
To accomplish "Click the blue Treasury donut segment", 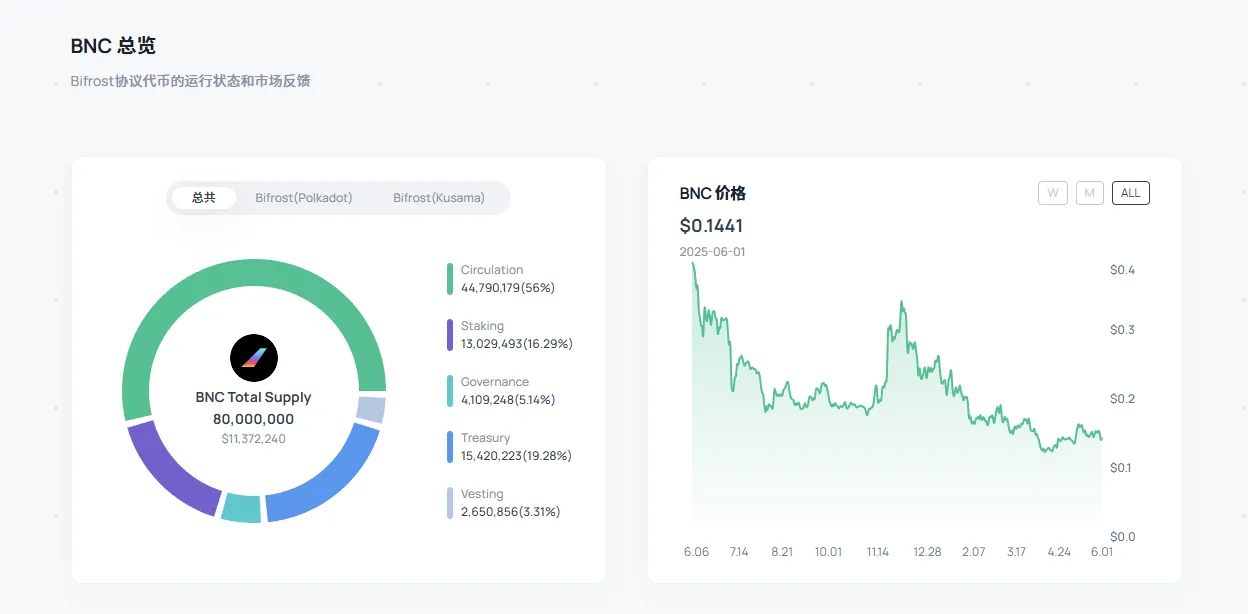I will coord(330,480).
